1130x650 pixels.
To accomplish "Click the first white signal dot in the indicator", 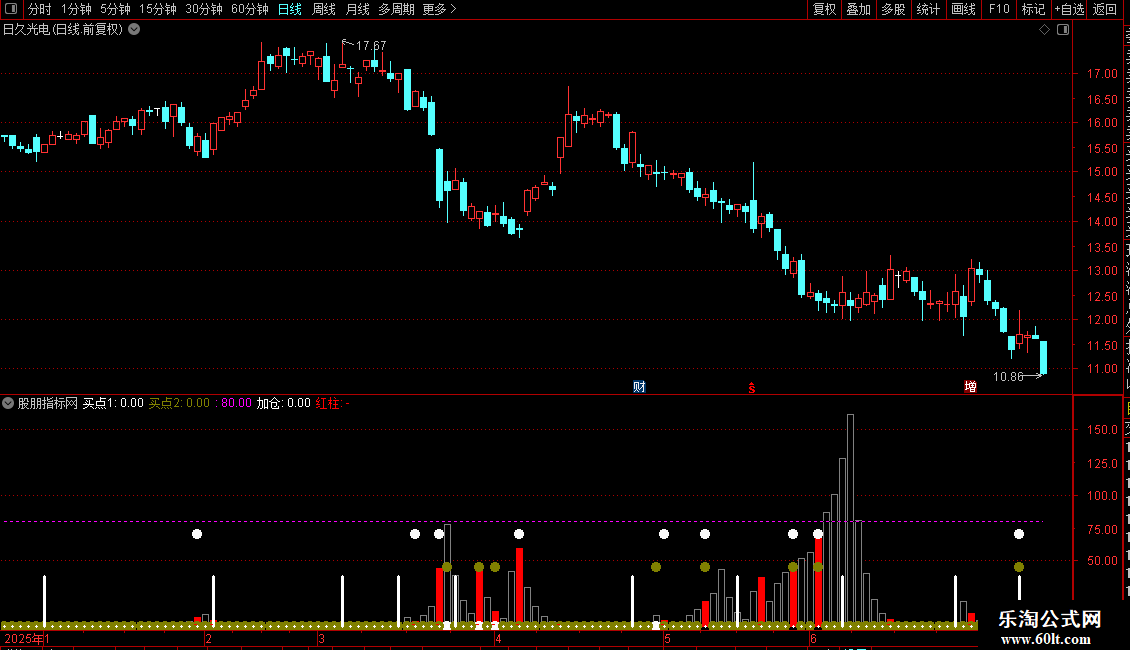I will pos(197,534).
